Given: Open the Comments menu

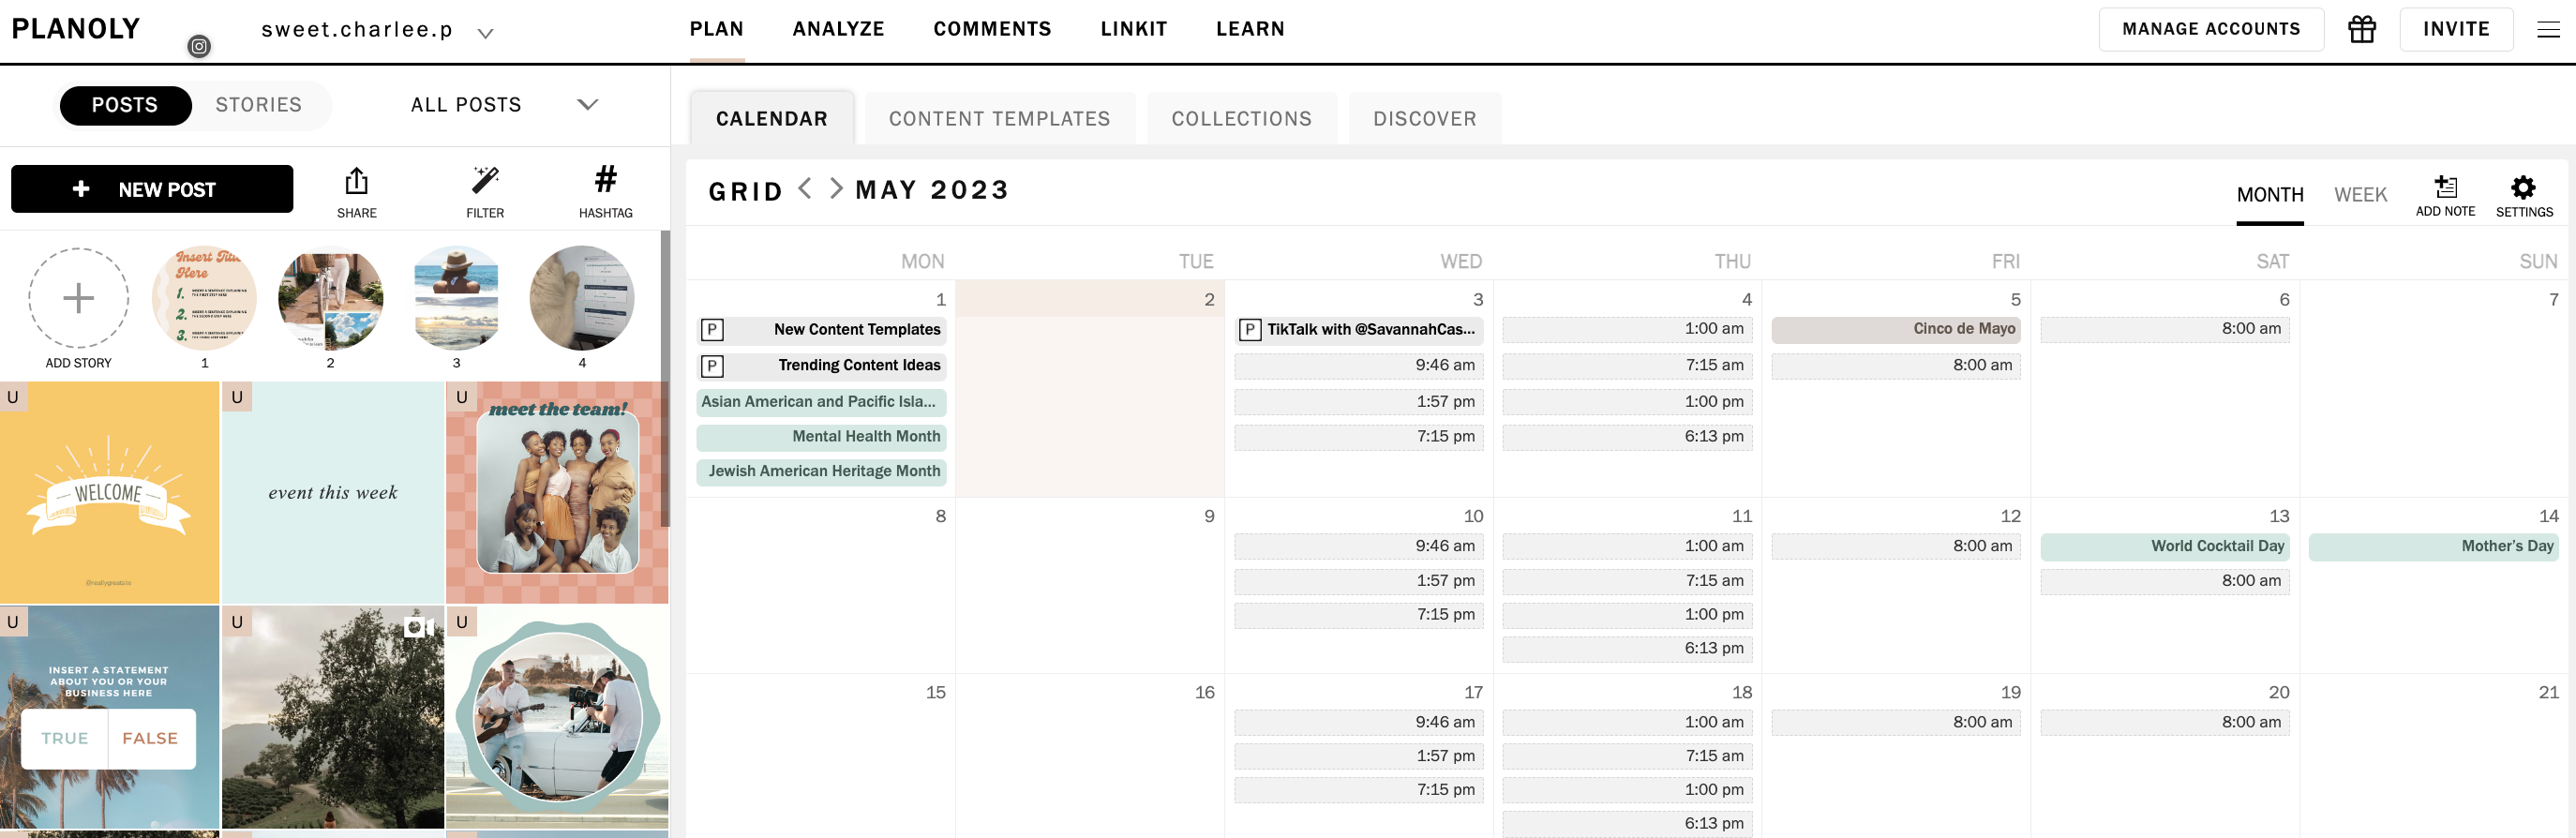Looking at the screenshot, I should [992, 29].
